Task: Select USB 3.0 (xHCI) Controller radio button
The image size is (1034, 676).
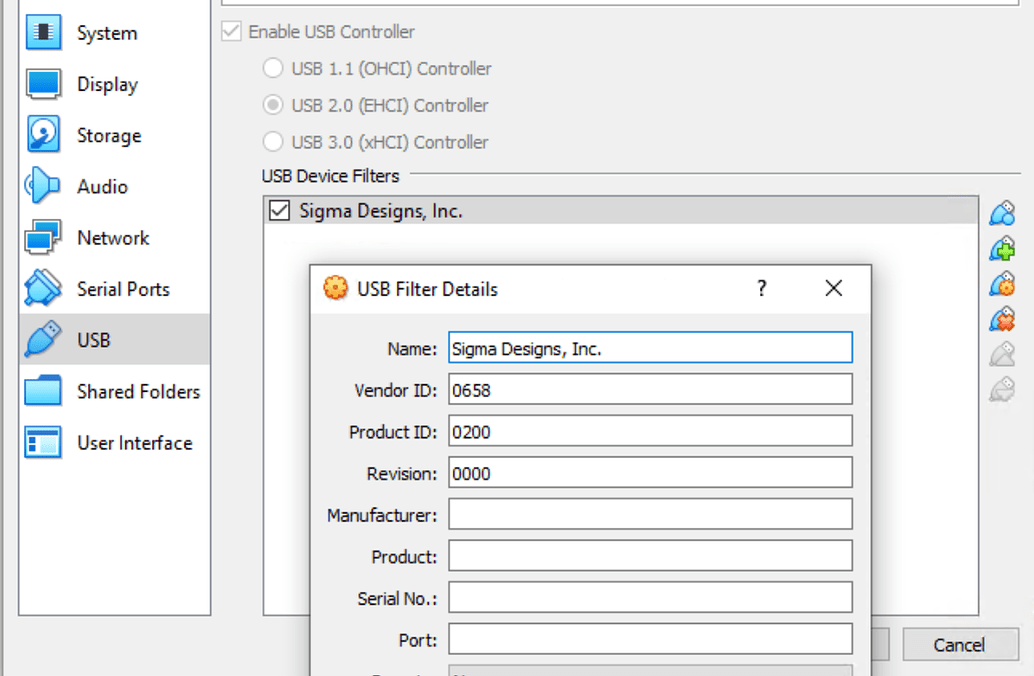Action: pos(272,142)
